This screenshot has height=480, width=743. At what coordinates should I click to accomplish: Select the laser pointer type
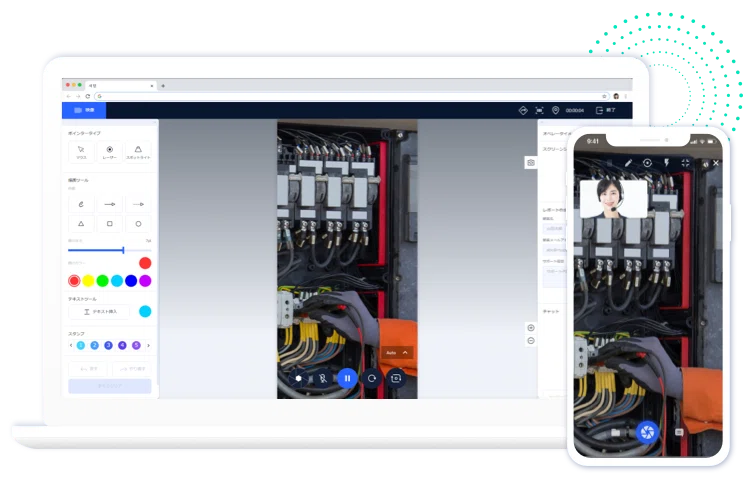pyautogui.click(x=109, y=151)
